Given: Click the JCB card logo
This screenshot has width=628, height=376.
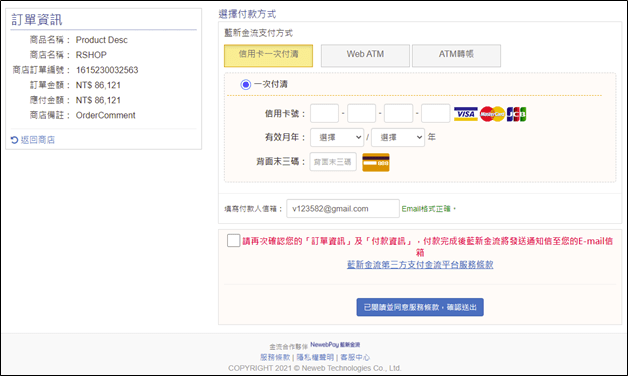Looking at the screenshot, I should coord(516,114).
